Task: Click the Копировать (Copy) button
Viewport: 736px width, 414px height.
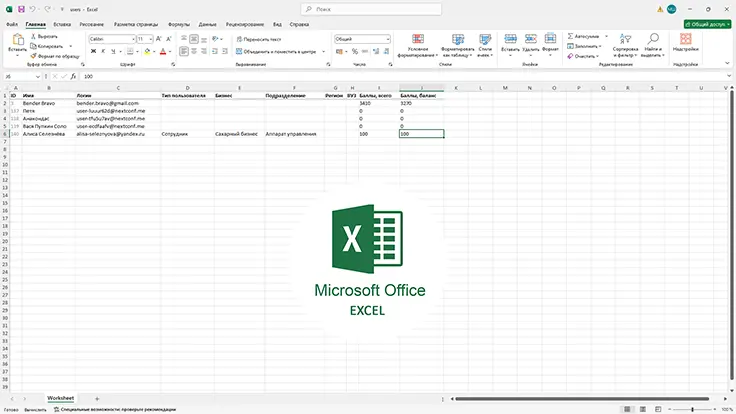Action: [47, 46]
